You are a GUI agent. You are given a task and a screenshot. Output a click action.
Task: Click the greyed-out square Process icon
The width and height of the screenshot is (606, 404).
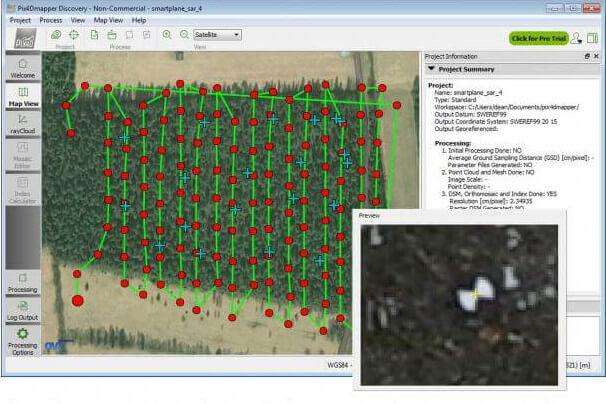(x=129, y=35)
